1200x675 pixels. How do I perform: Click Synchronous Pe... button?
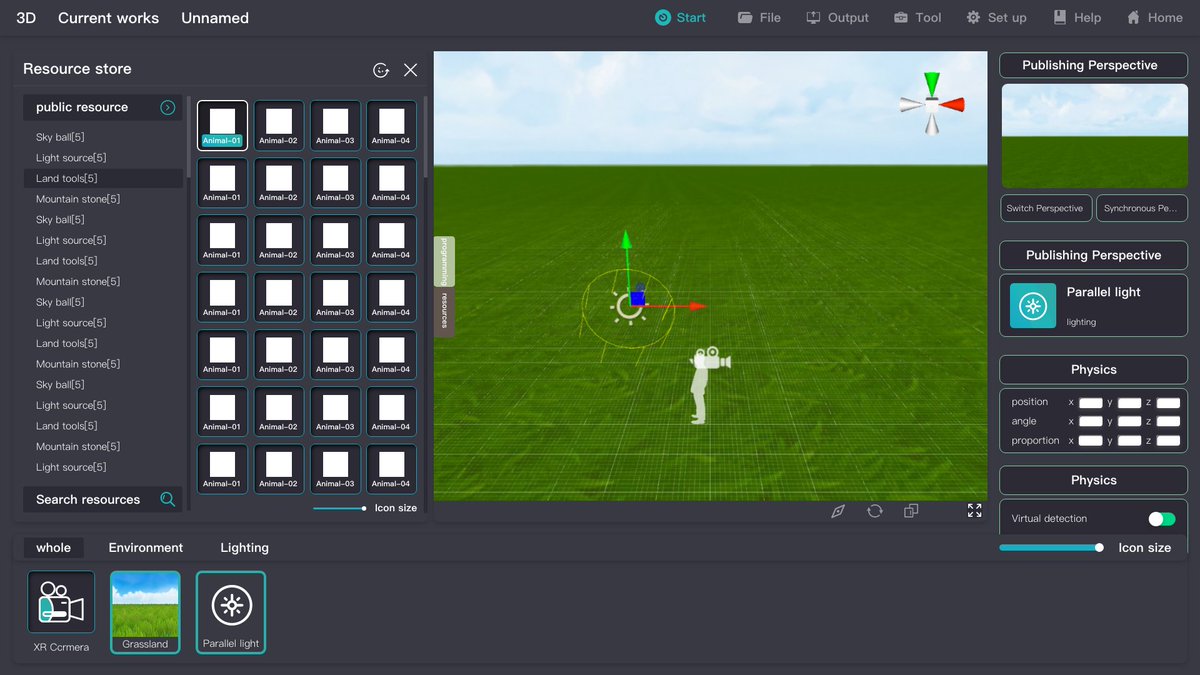coord(1142,208)
